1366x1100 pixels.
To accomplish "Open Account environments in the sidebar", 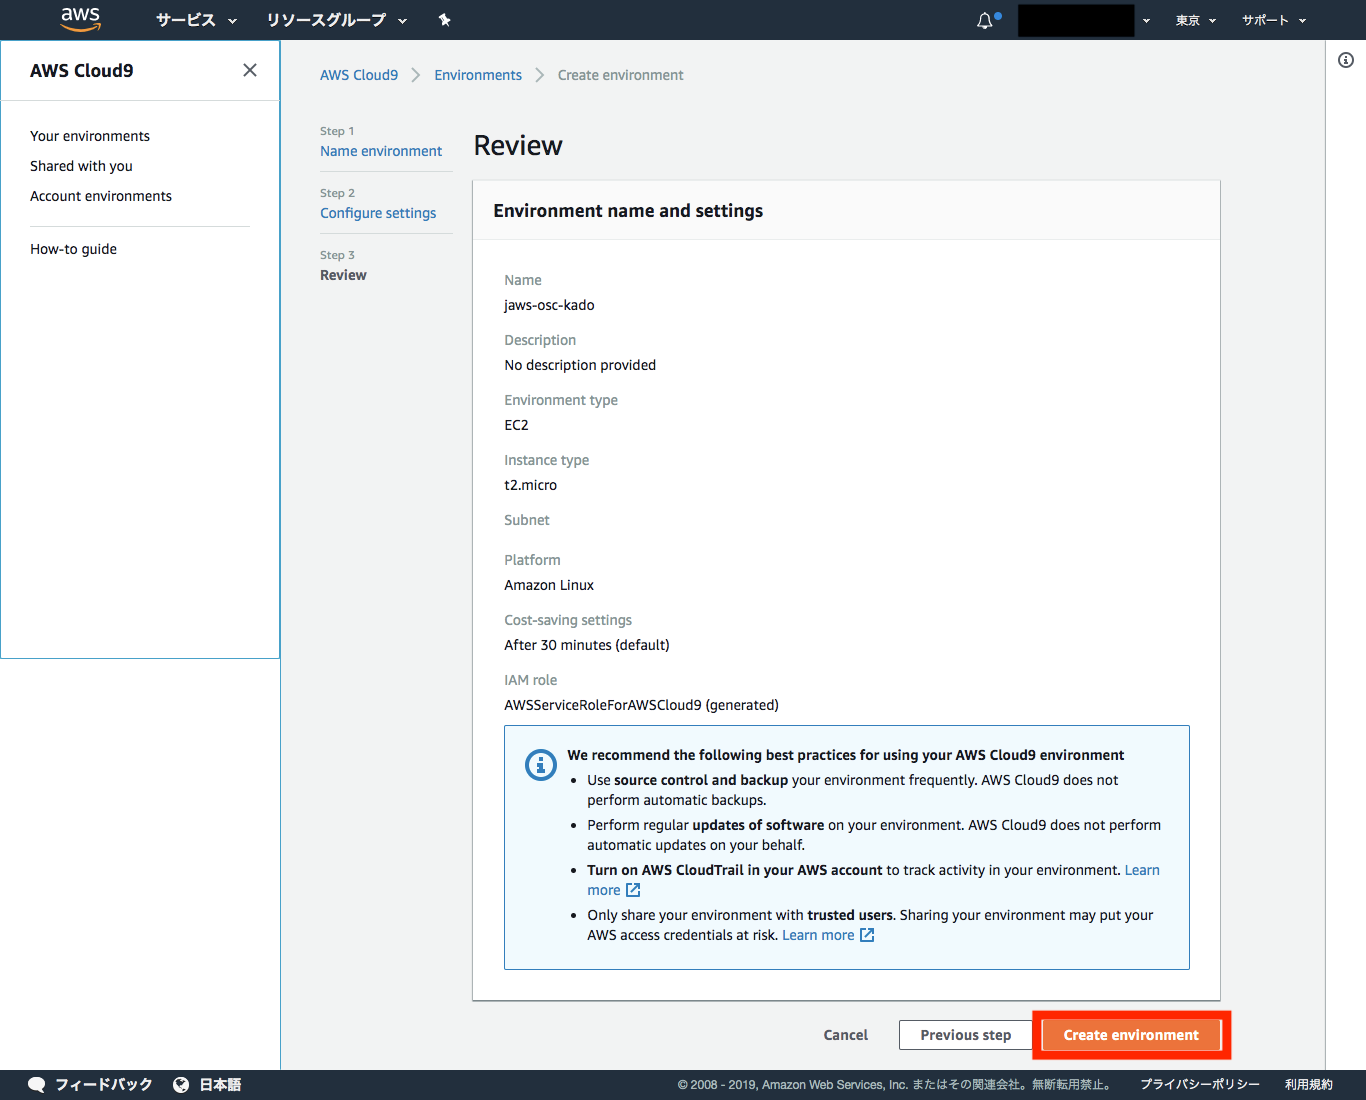I will pyautogui.click(x=101, y=196).
